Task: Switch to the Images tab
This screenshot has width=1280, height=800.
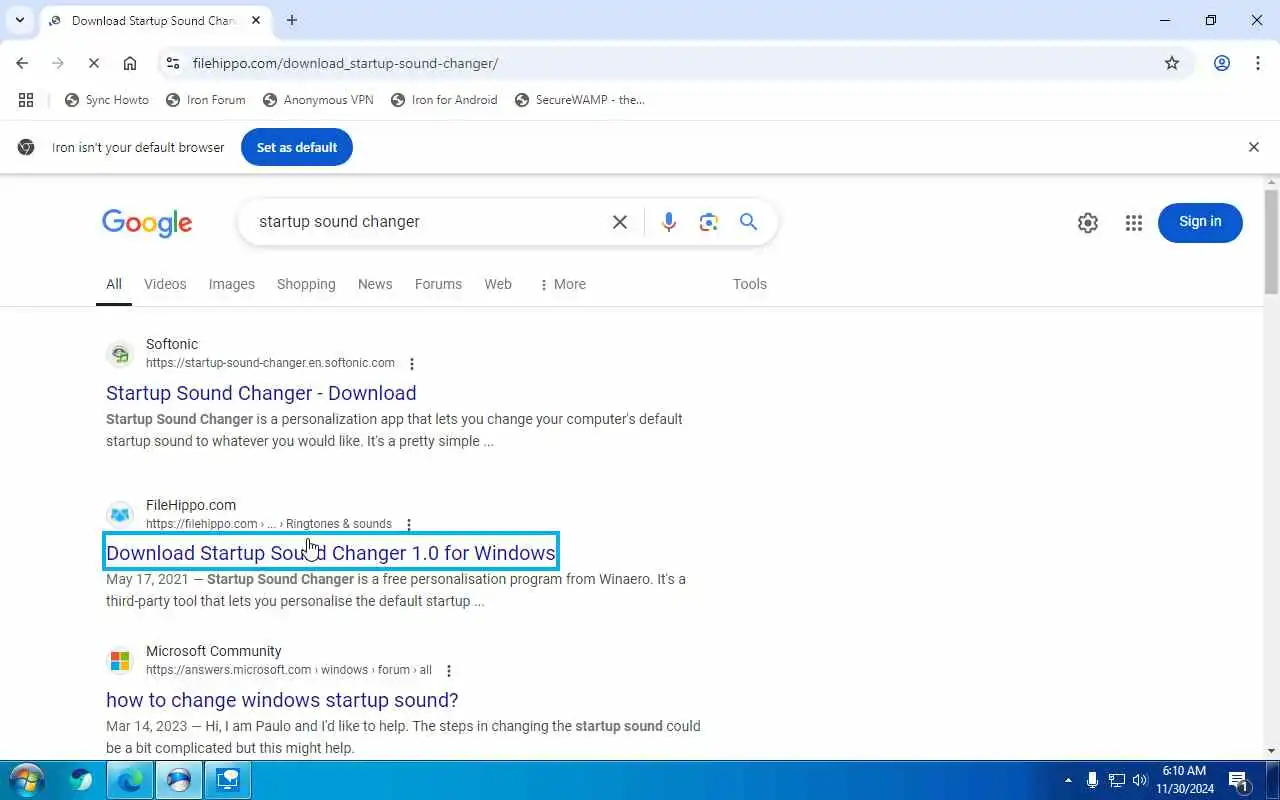Action: pos(232,284)
